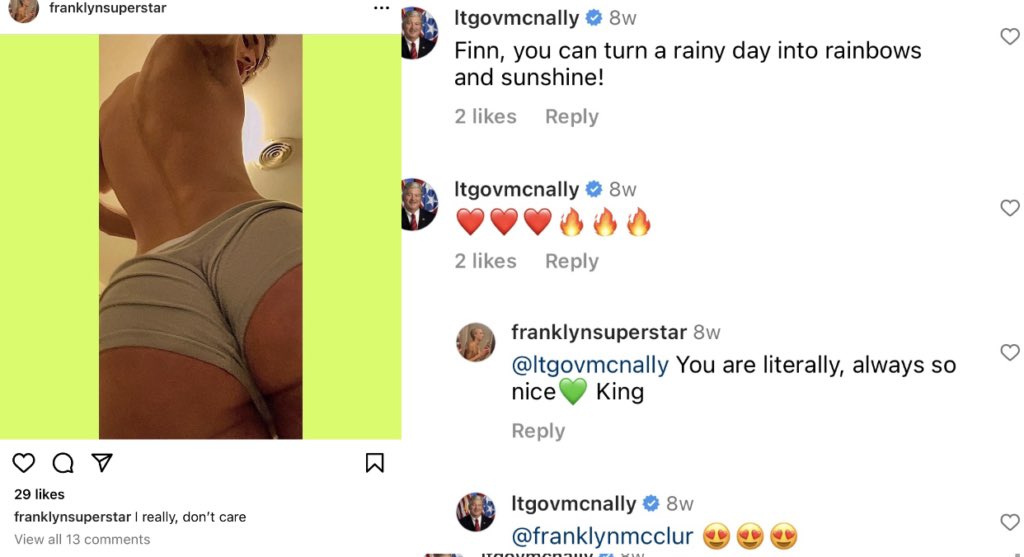Open comments via the speech bubble icon

[x=63, y=463]
